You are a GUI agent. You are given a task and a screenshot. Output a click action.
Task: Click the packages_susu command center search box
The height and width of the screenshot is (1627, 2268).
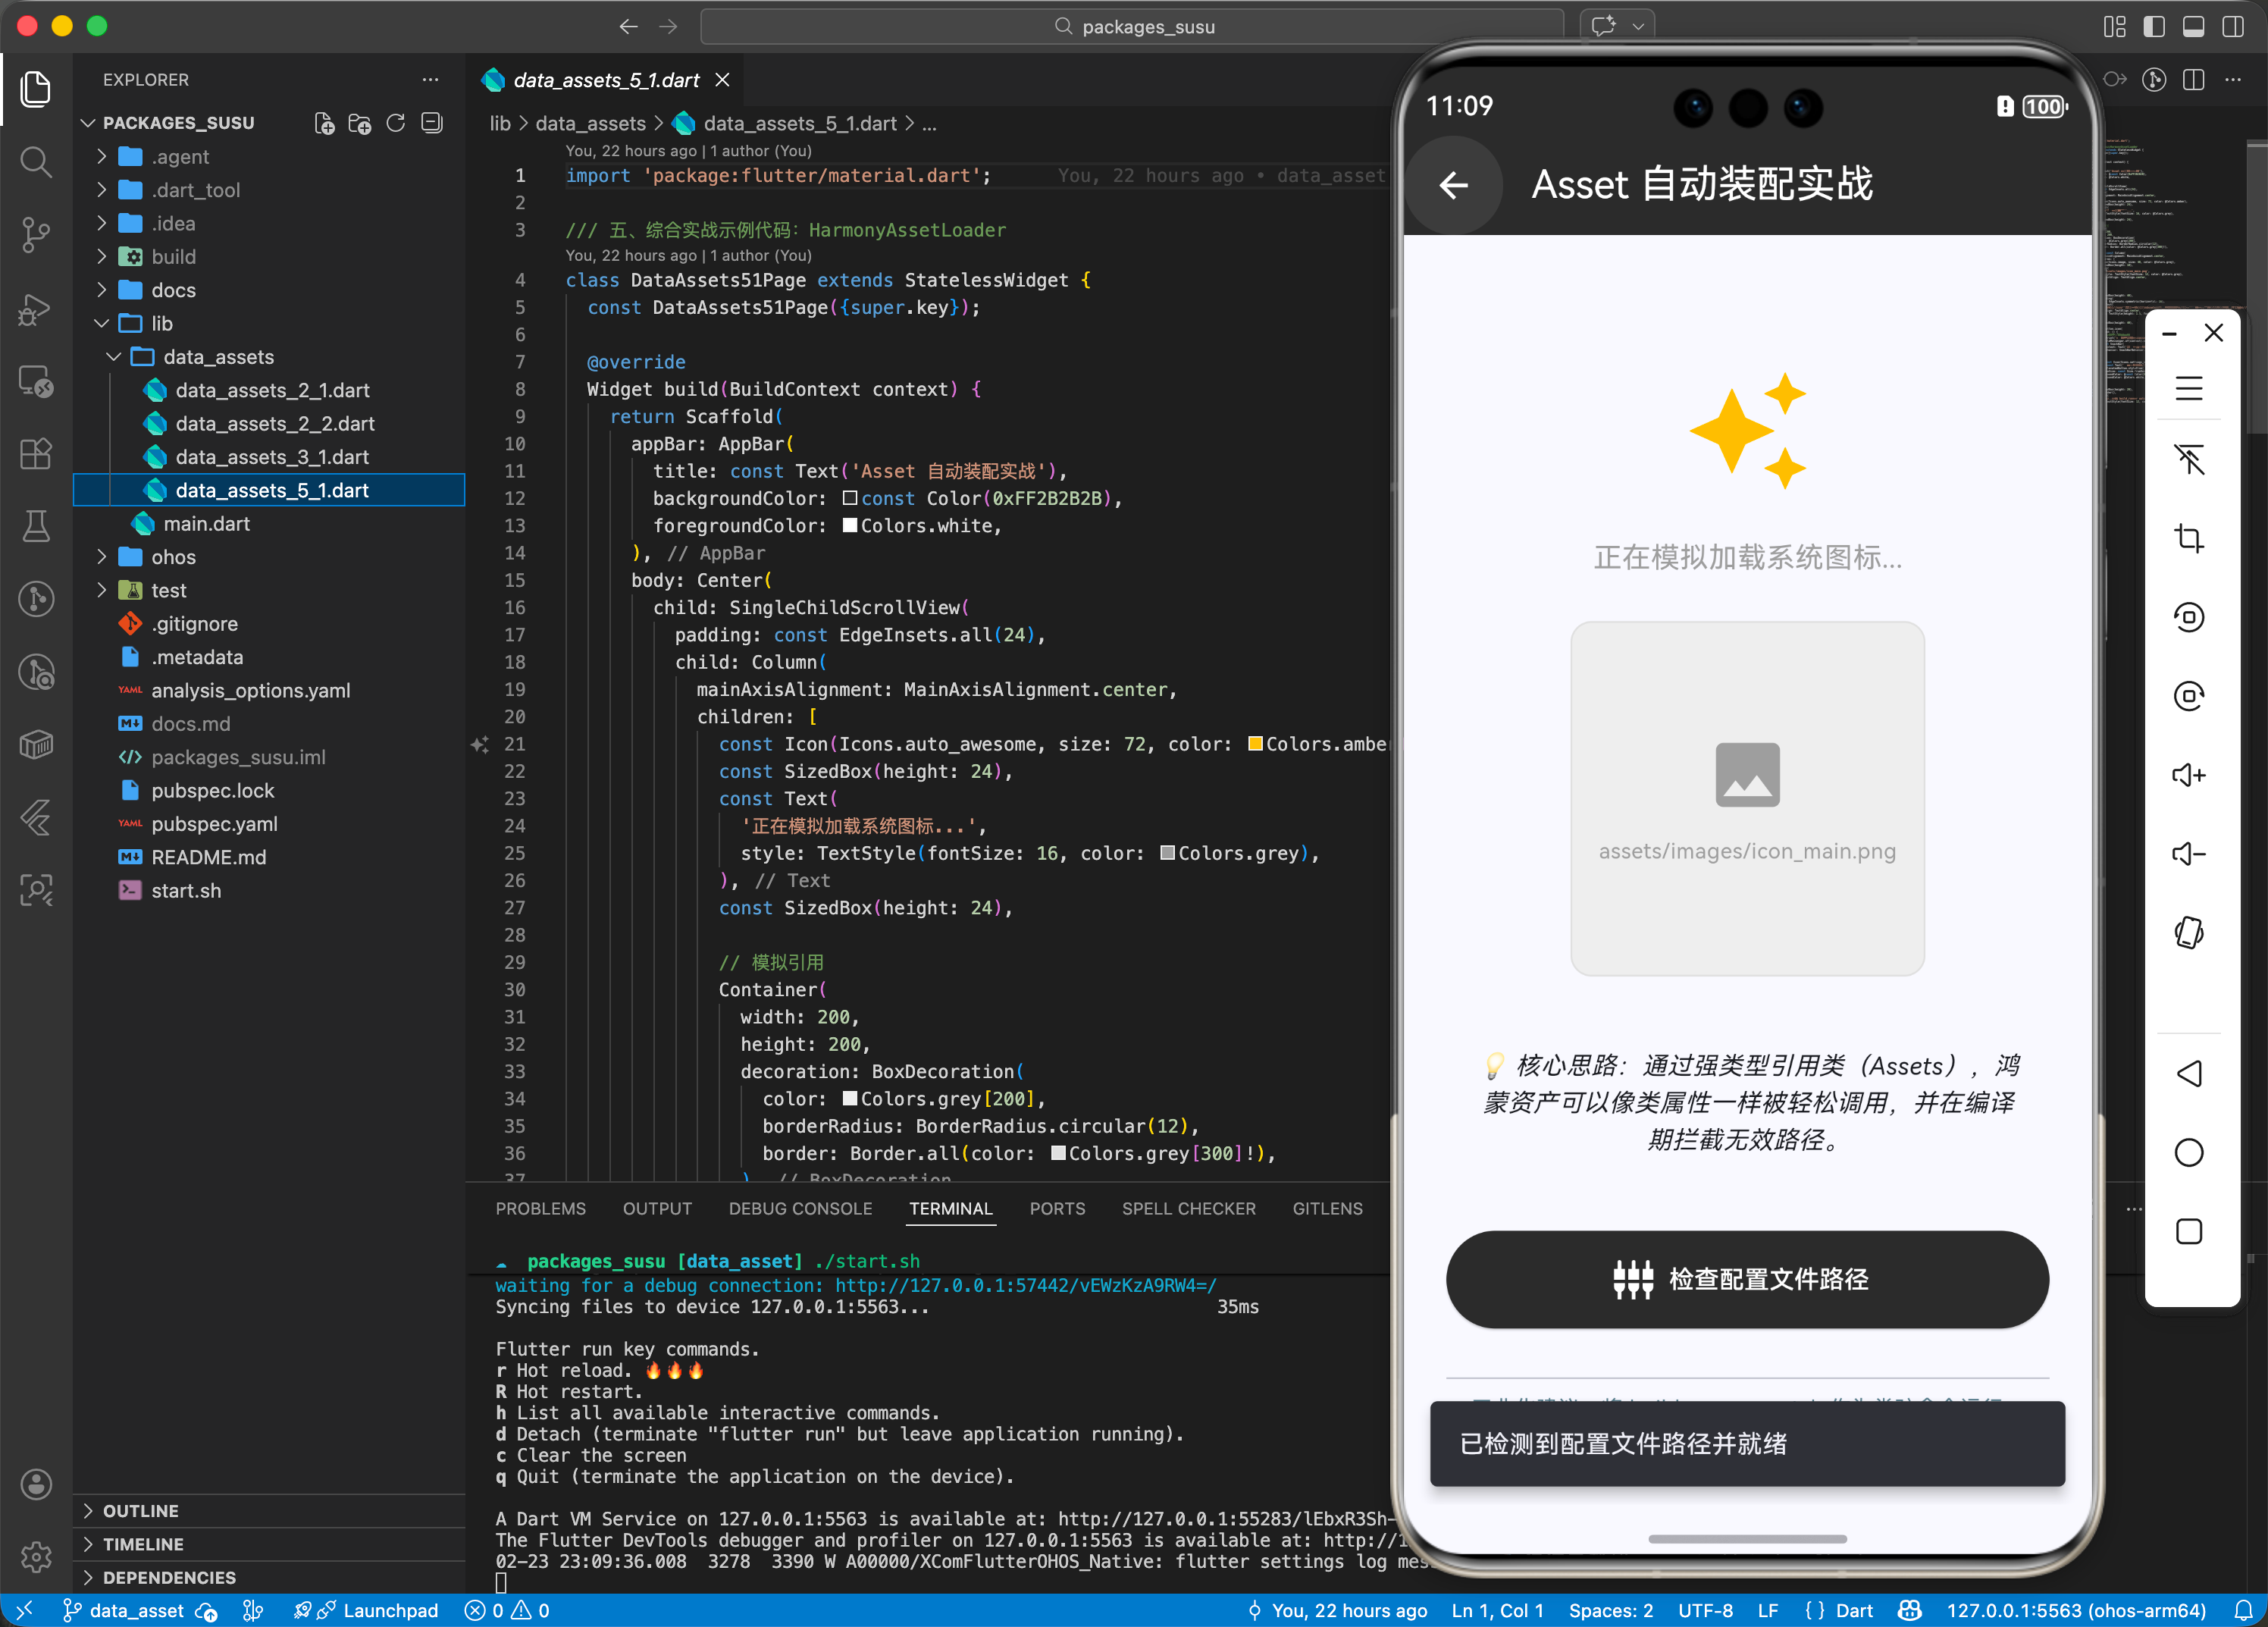(1132, 26)
